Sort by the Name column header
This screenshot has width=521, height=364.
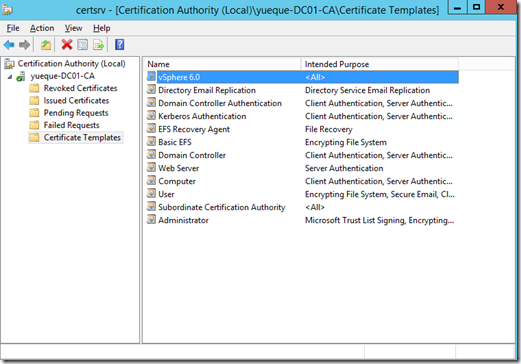[x=222, y=64]
